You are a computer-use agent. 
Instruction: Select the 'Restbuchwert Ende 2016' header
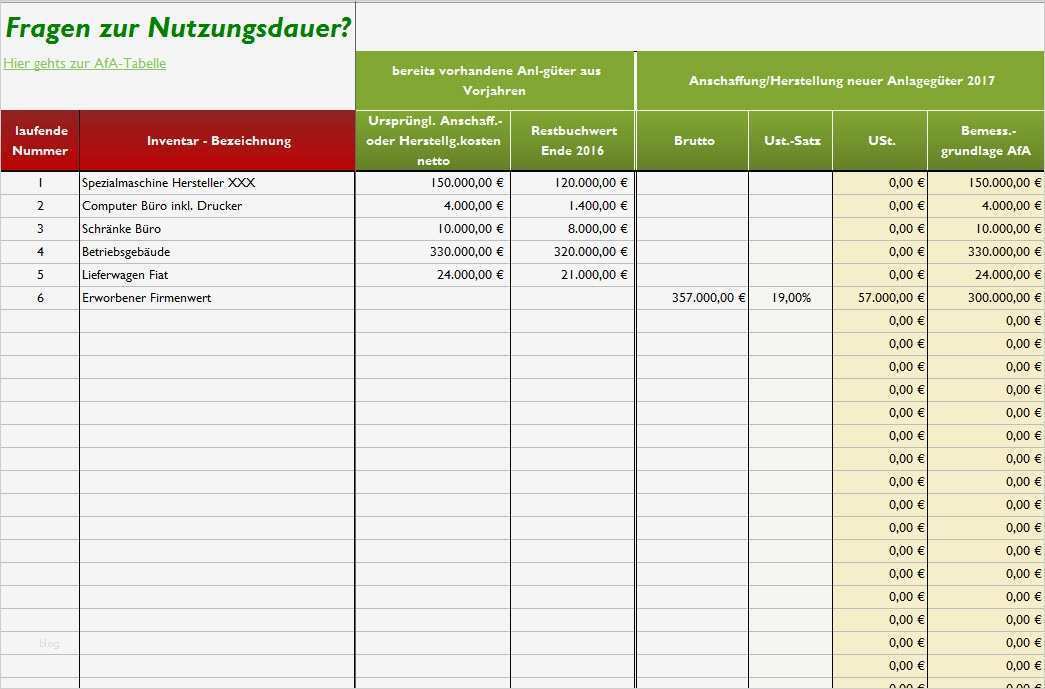coord(573,141)
